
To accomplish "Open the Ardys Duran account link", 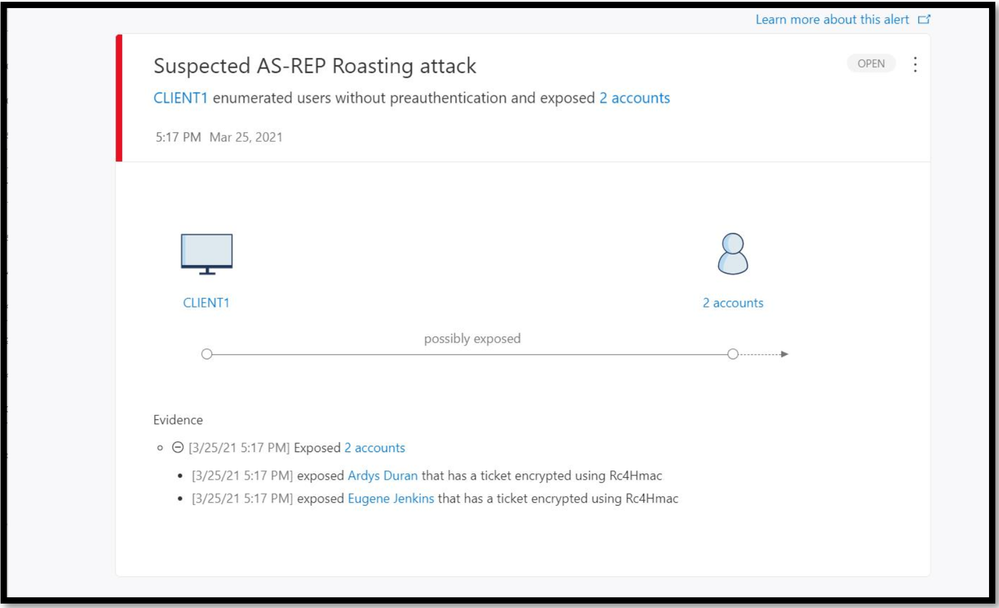I will coord(382,476).
